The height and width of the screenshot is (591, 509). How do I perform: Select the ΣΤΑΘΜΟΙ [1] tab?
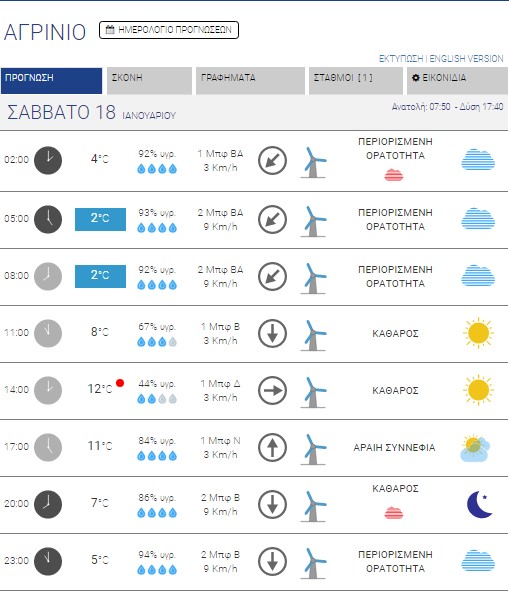(x=356, y=80)
